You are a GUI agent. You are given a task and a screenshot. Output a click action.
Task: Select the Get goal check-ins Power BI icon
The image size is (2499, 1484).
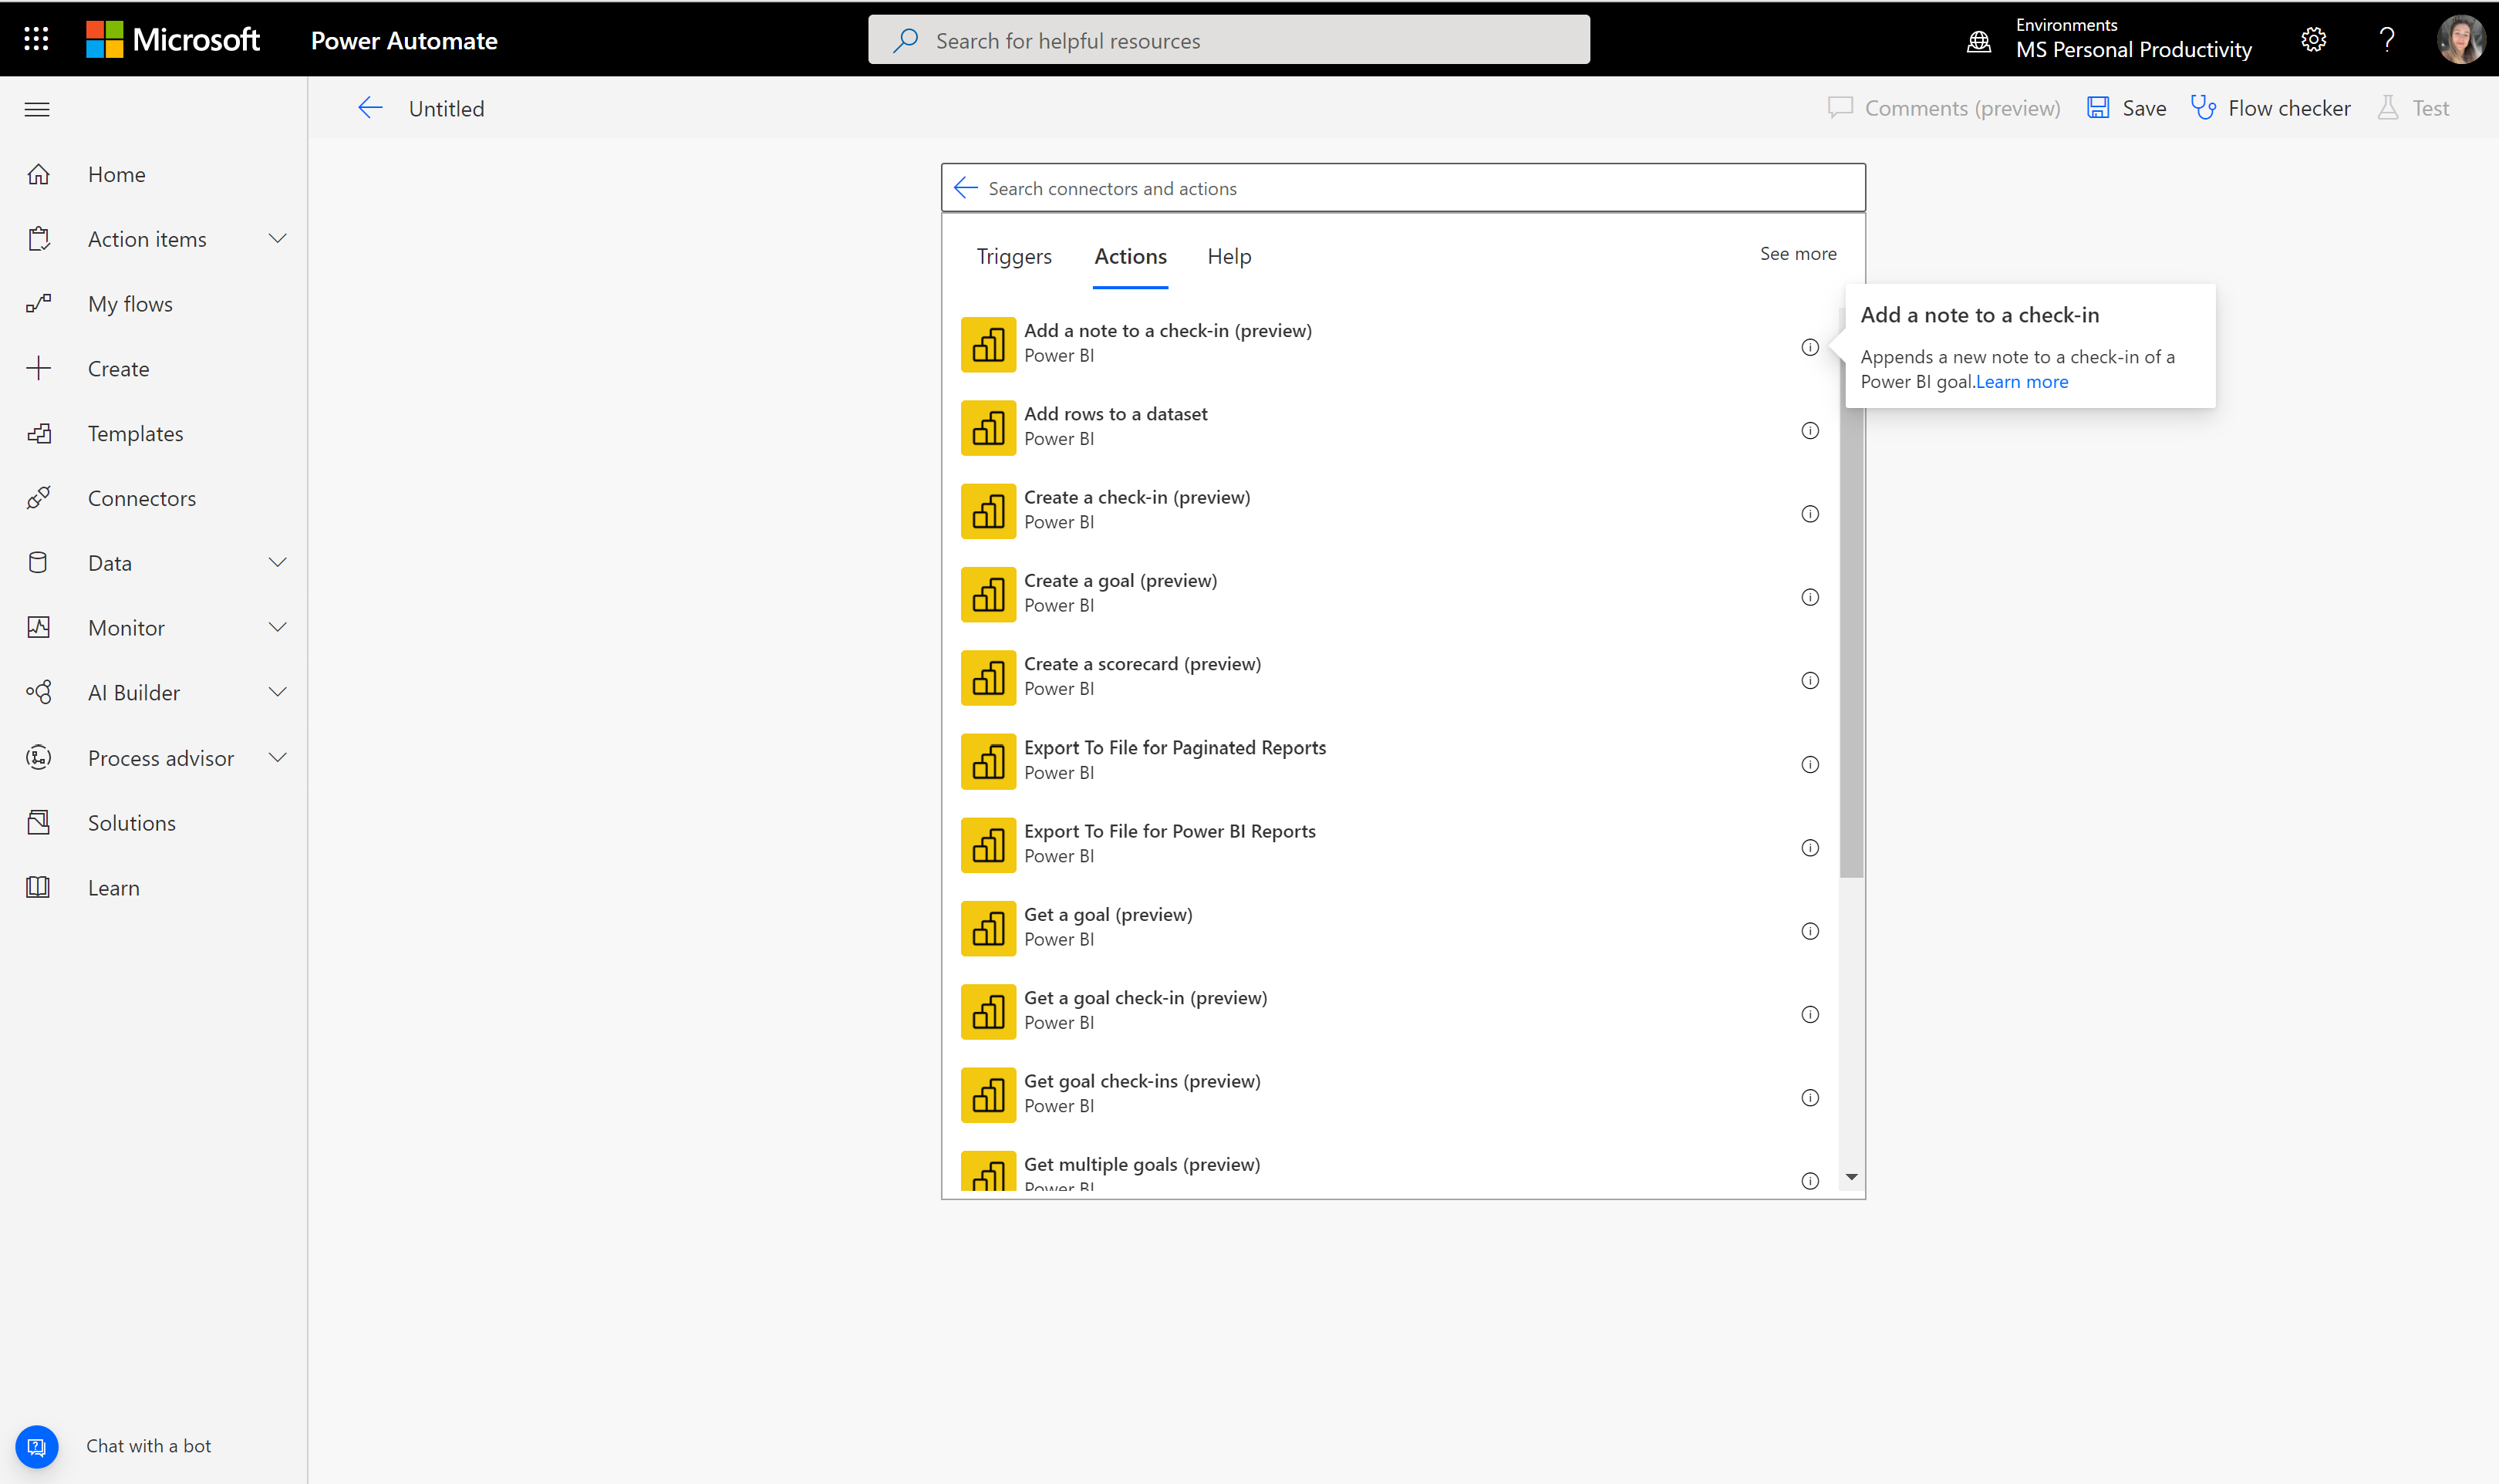pyautogui.click(x=987, y=1094)
